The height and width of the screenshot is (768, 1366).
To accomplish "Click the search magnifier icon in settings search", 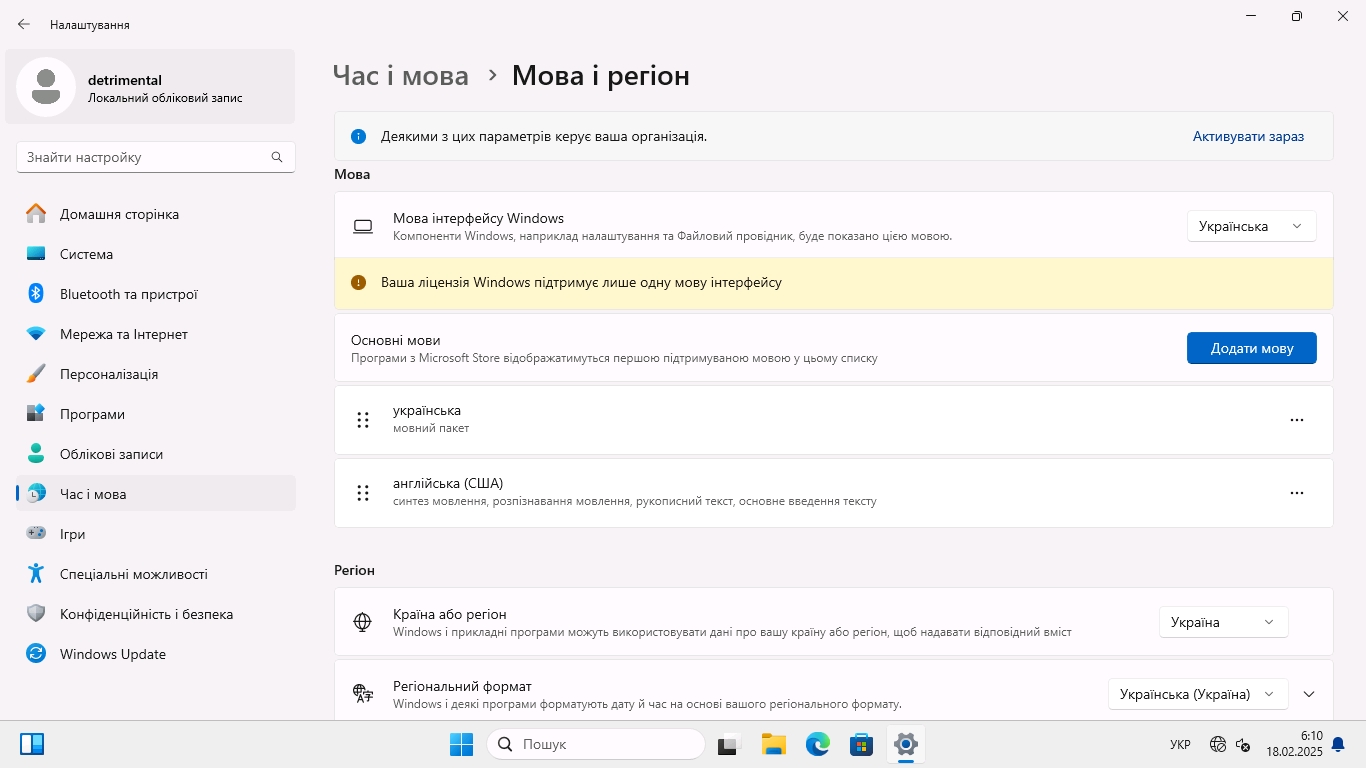I will pos(277,157).
